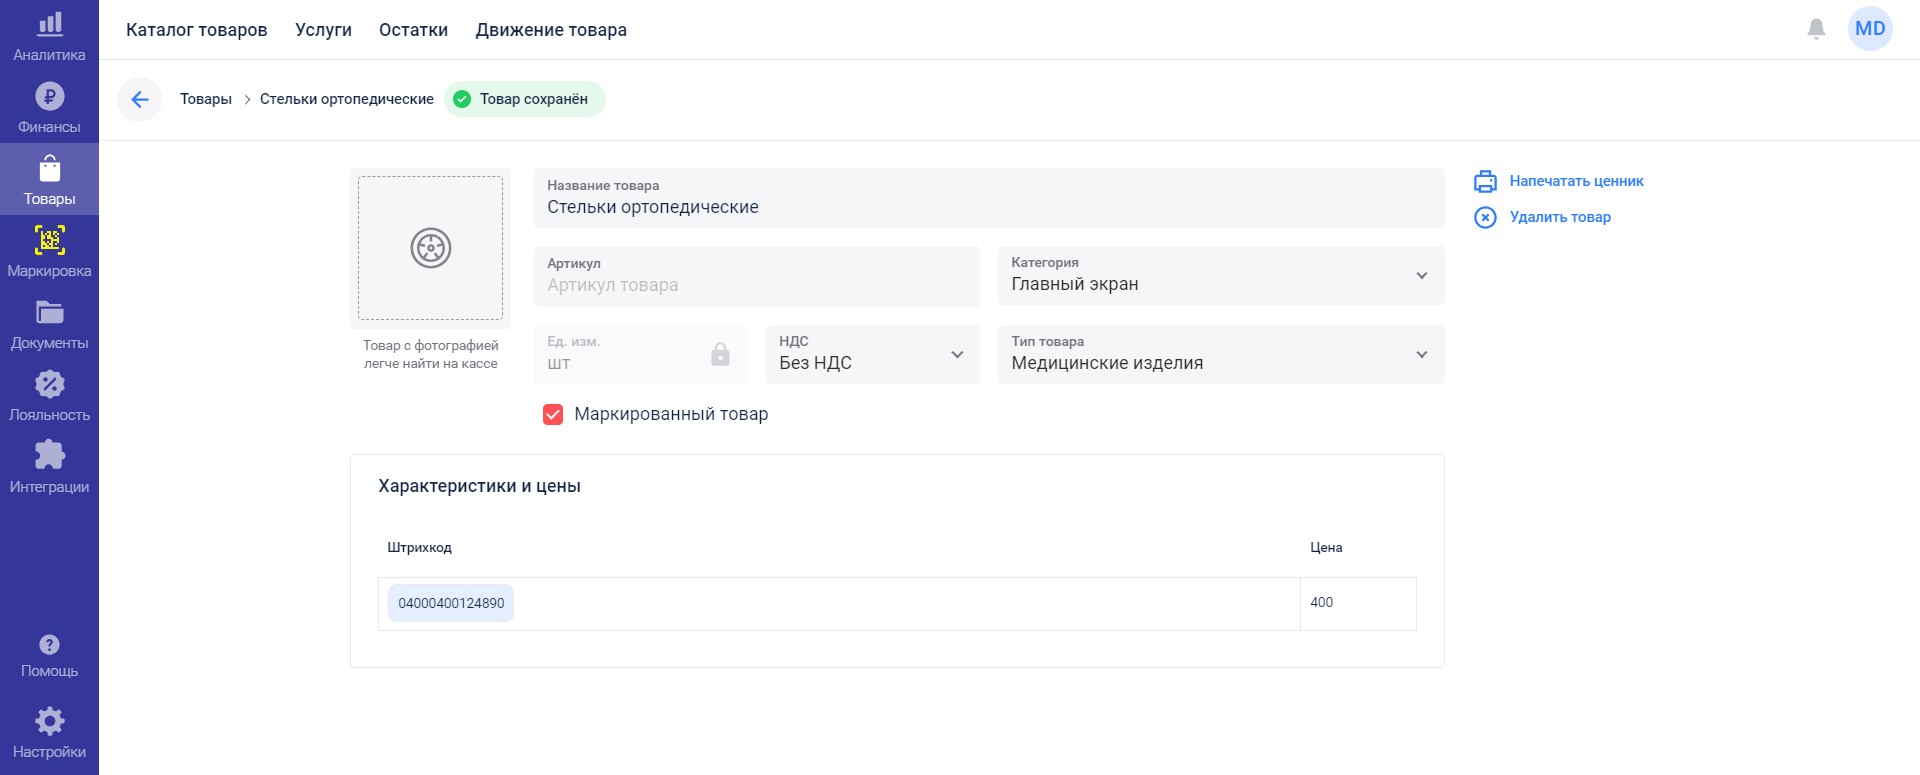Screen dimensions: 1920x775
Task: Click the circled X delete icon
Action: pyautogui.click(x=1485, y=217)
